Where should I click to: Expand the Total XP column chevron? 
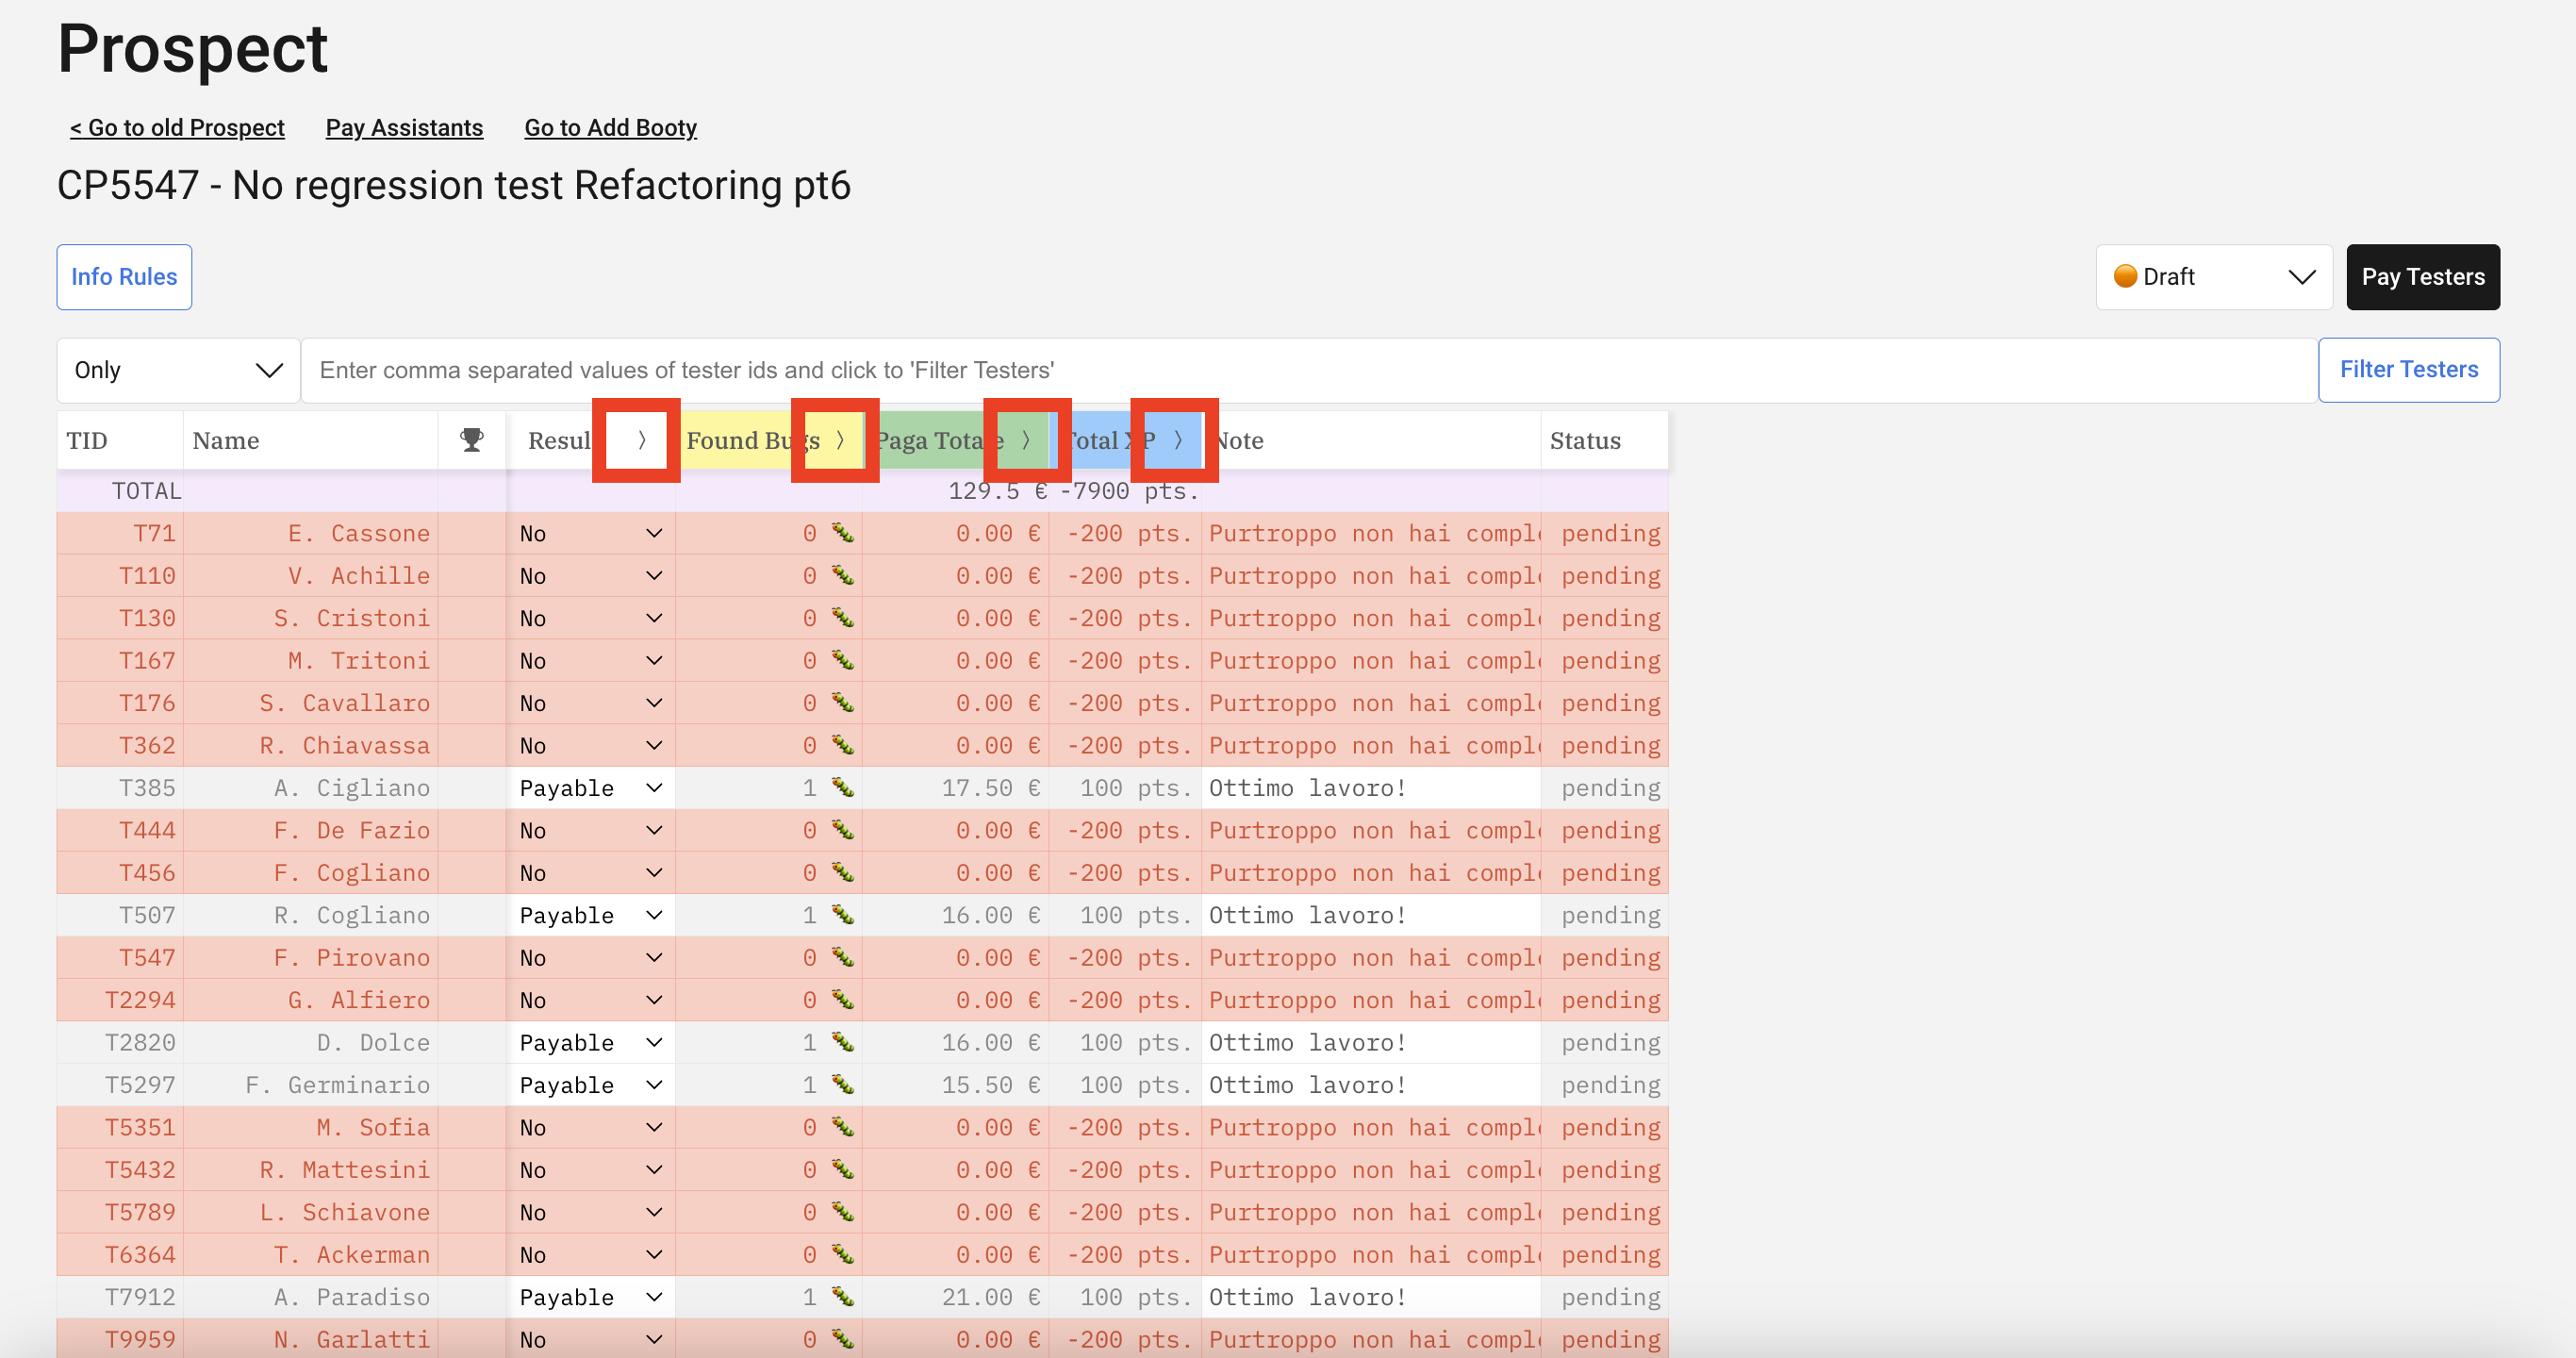click(1178, 440)
